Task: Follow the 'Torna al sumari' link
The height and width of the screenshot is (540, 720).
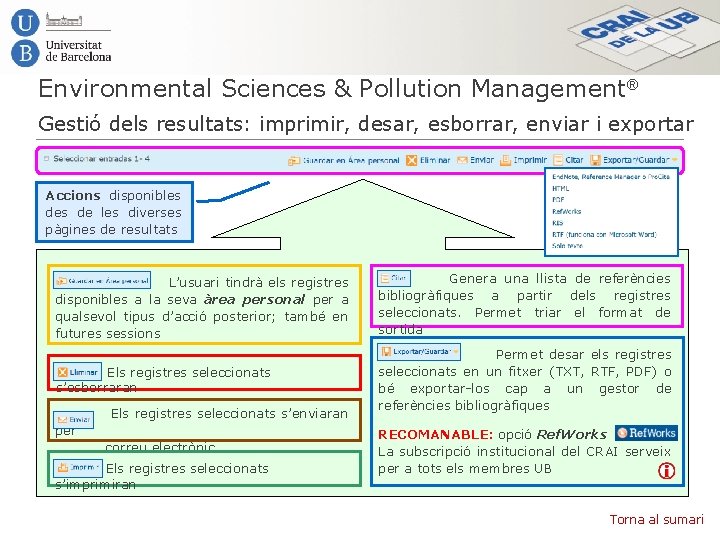Action: point(656,519)
